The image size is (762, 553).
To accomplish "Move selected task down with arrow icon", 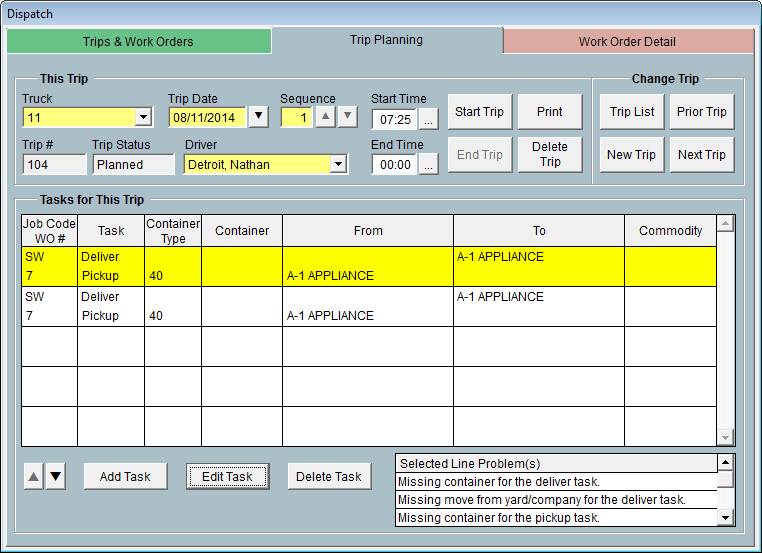I will tap(55, 476).
